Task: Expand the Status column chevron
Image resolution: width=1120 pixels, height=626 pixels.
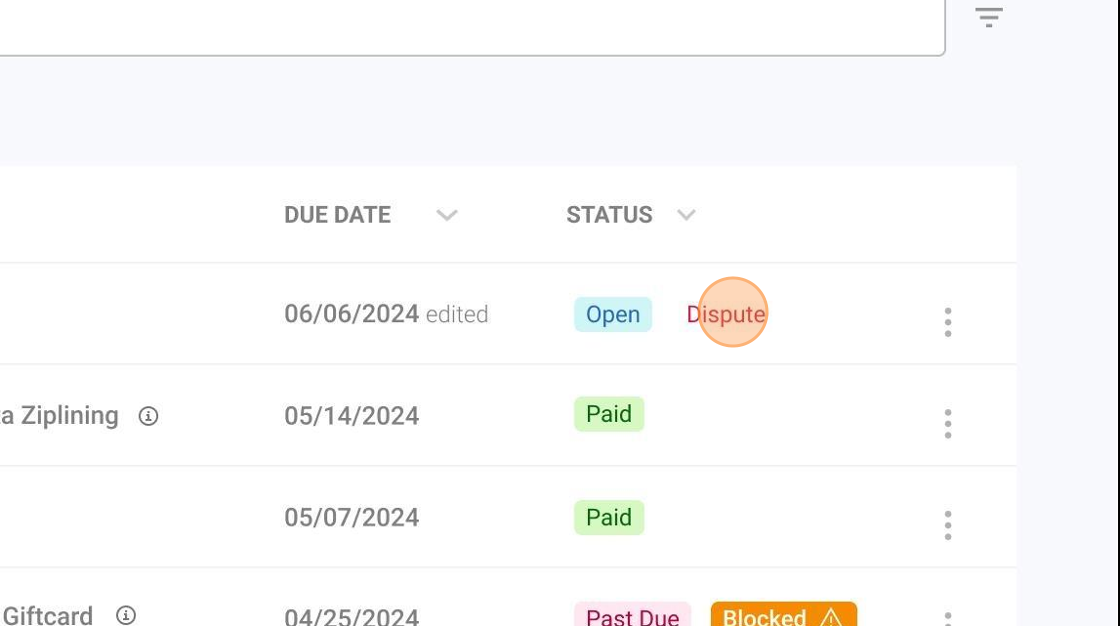Action: point(686,215)
